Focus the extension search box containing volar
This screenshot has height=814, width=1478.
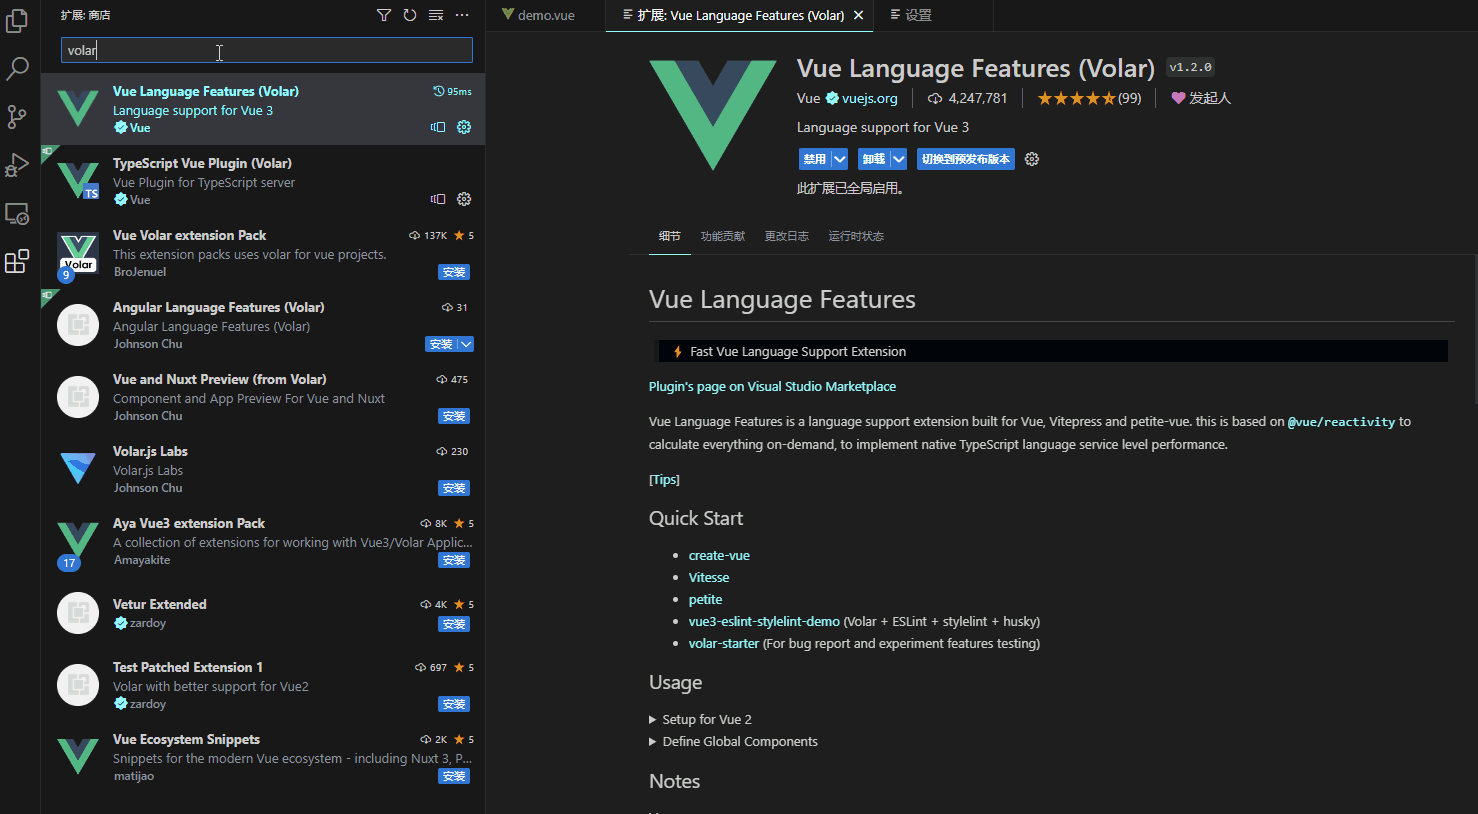(266, 50)
